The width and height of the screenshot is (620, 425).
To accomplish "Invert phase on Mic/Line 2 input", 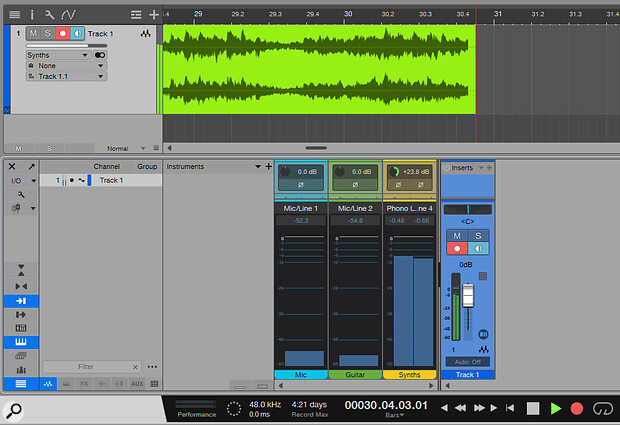I will tap(355, 185).
